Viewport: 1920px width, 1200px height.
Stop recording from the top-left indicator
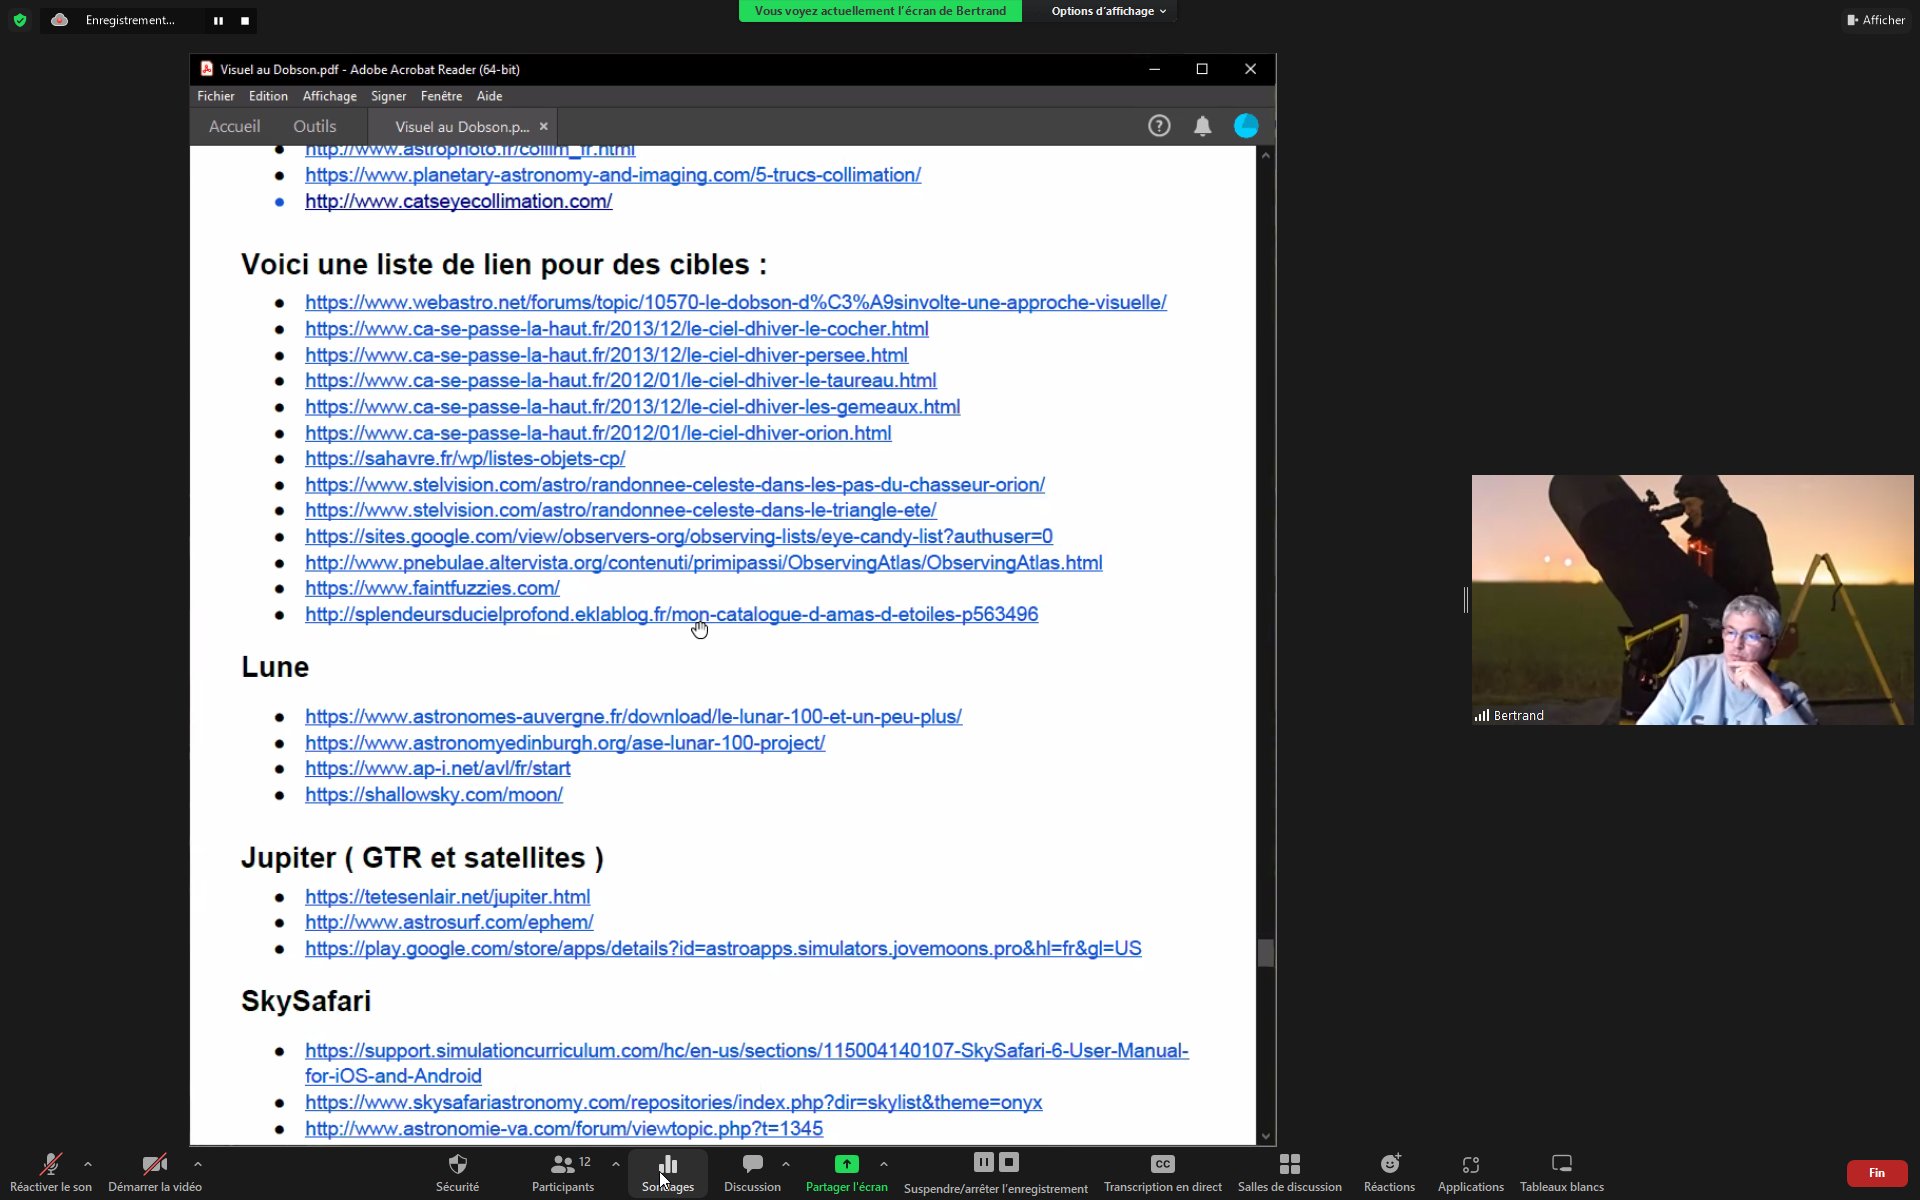[x=245, y=20]
